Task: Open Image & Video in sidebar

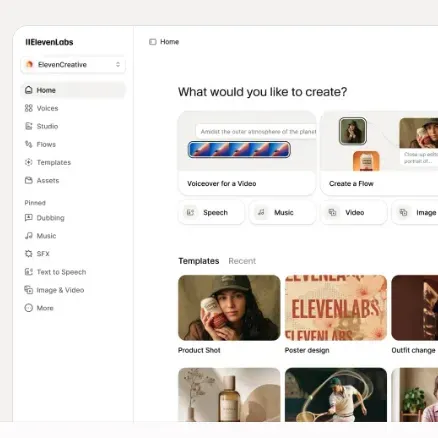Action: click(x=73, y=290)
